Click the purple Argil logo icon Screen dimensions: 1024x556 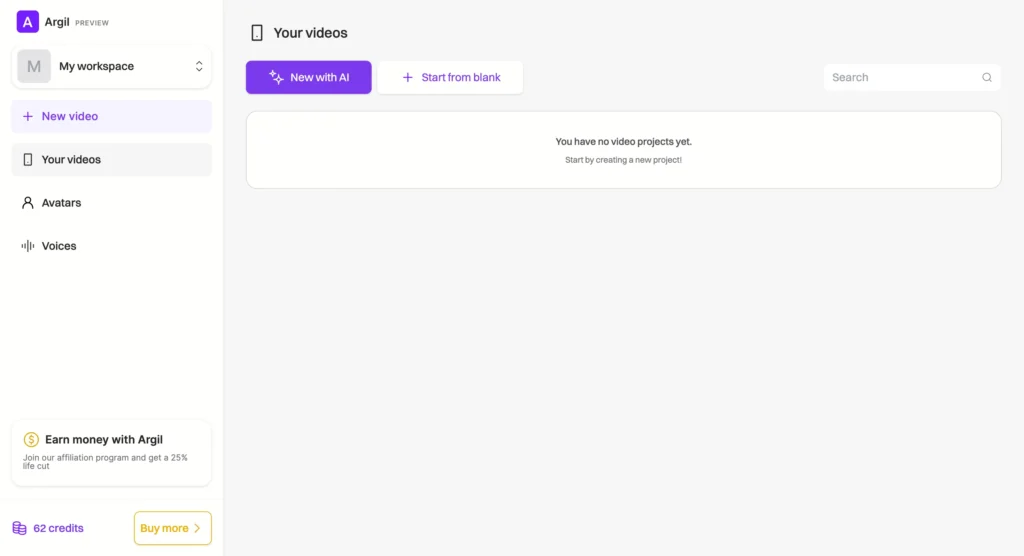tap(27, 22)
